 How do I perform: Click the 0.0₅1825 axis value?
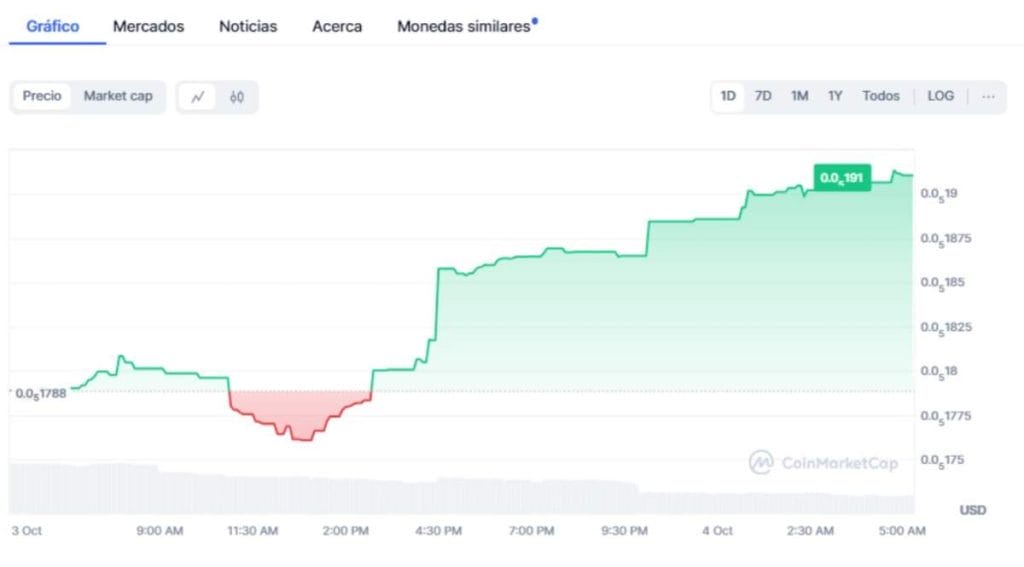click(x=946, y=327)
